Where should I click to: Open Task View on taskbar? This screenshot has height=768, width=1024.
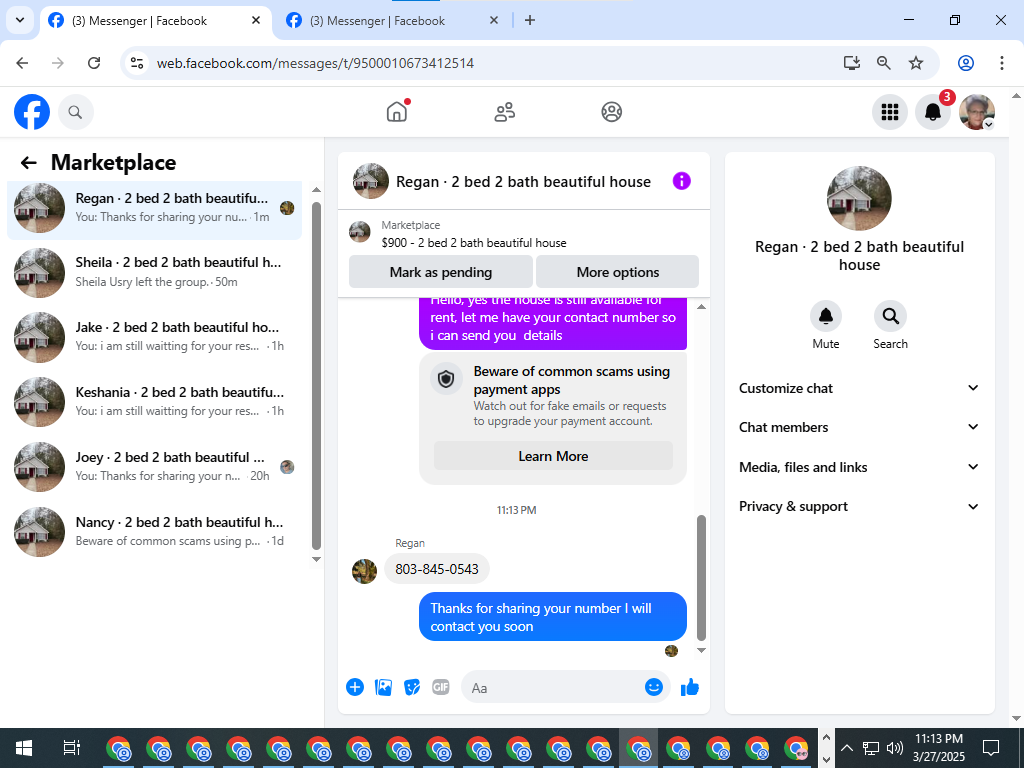71,748
